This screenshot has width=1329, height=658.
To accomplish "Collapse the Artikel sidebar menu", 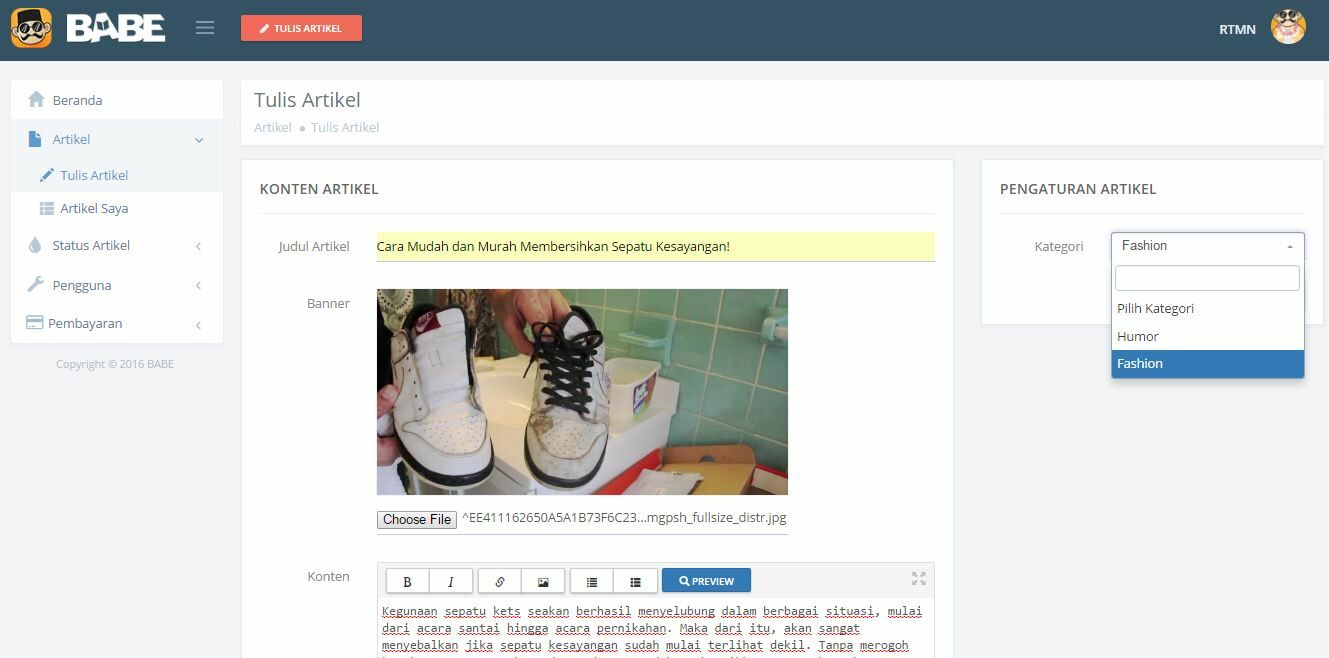I will tap(117, 139).
